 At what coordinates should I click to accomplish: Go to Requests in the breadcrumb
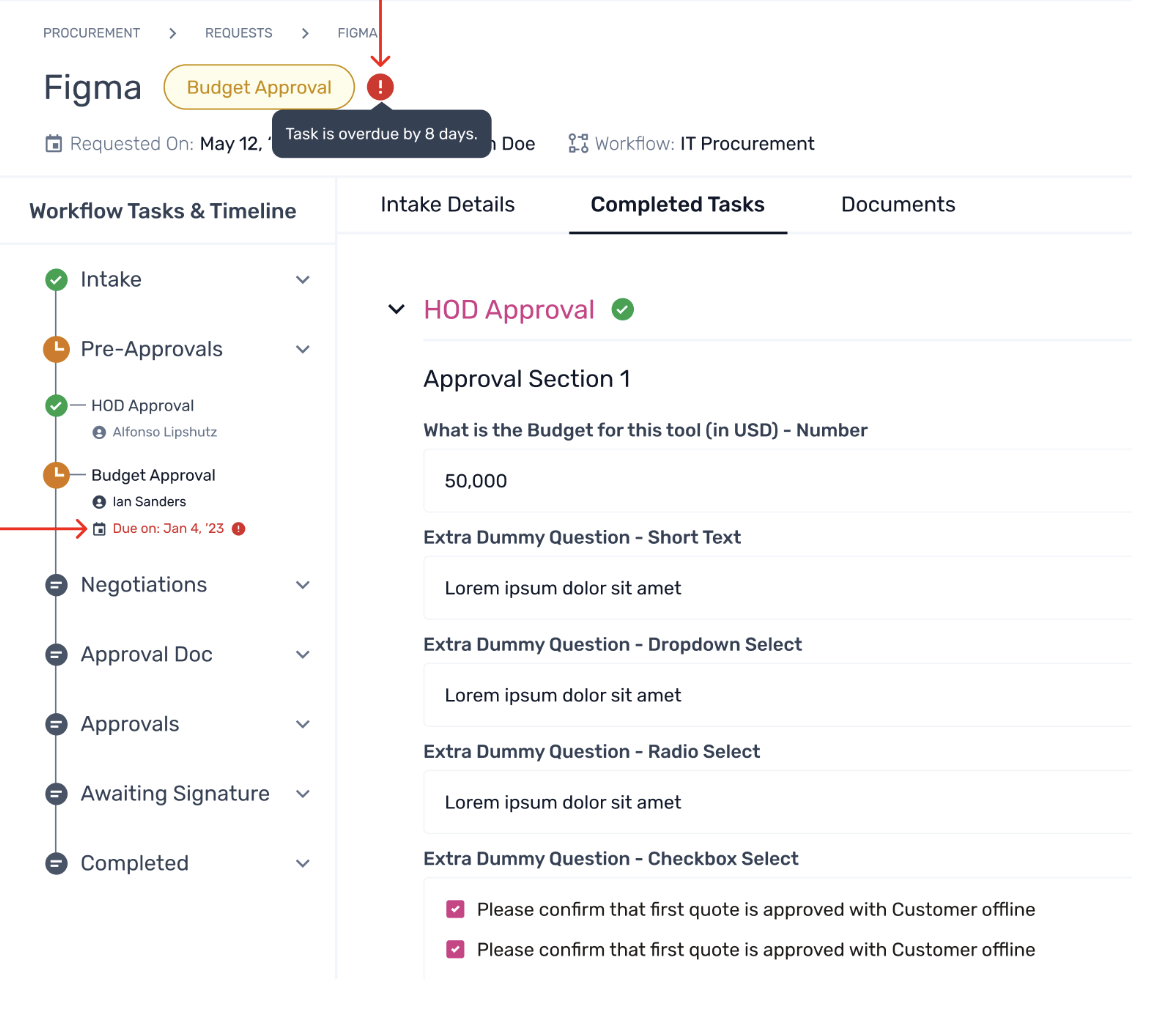pyautogui.click(x=238, y=33)
